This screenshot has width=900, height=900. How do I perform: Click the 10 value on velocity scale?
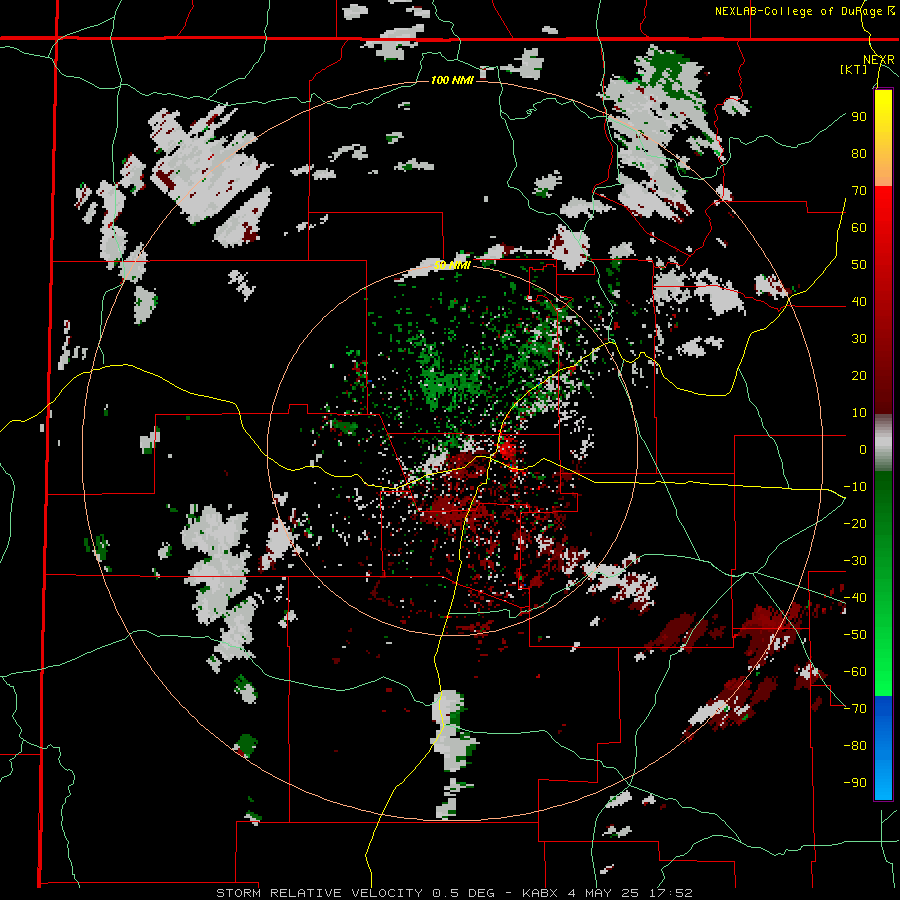pos(859,413)
